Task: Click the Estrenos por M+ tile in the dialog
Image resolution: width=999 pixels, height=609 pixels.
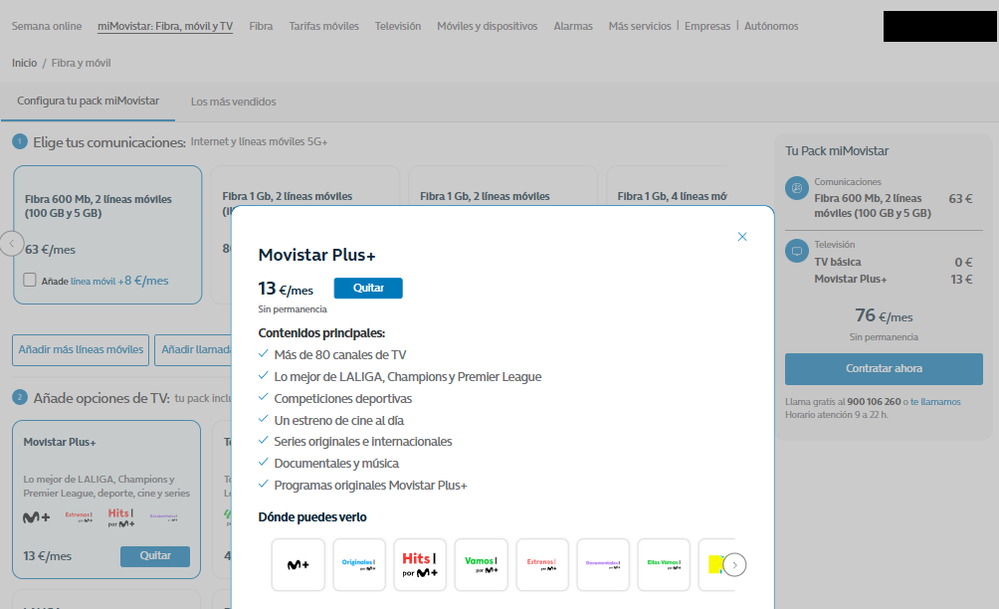Action: click(542, 565)
